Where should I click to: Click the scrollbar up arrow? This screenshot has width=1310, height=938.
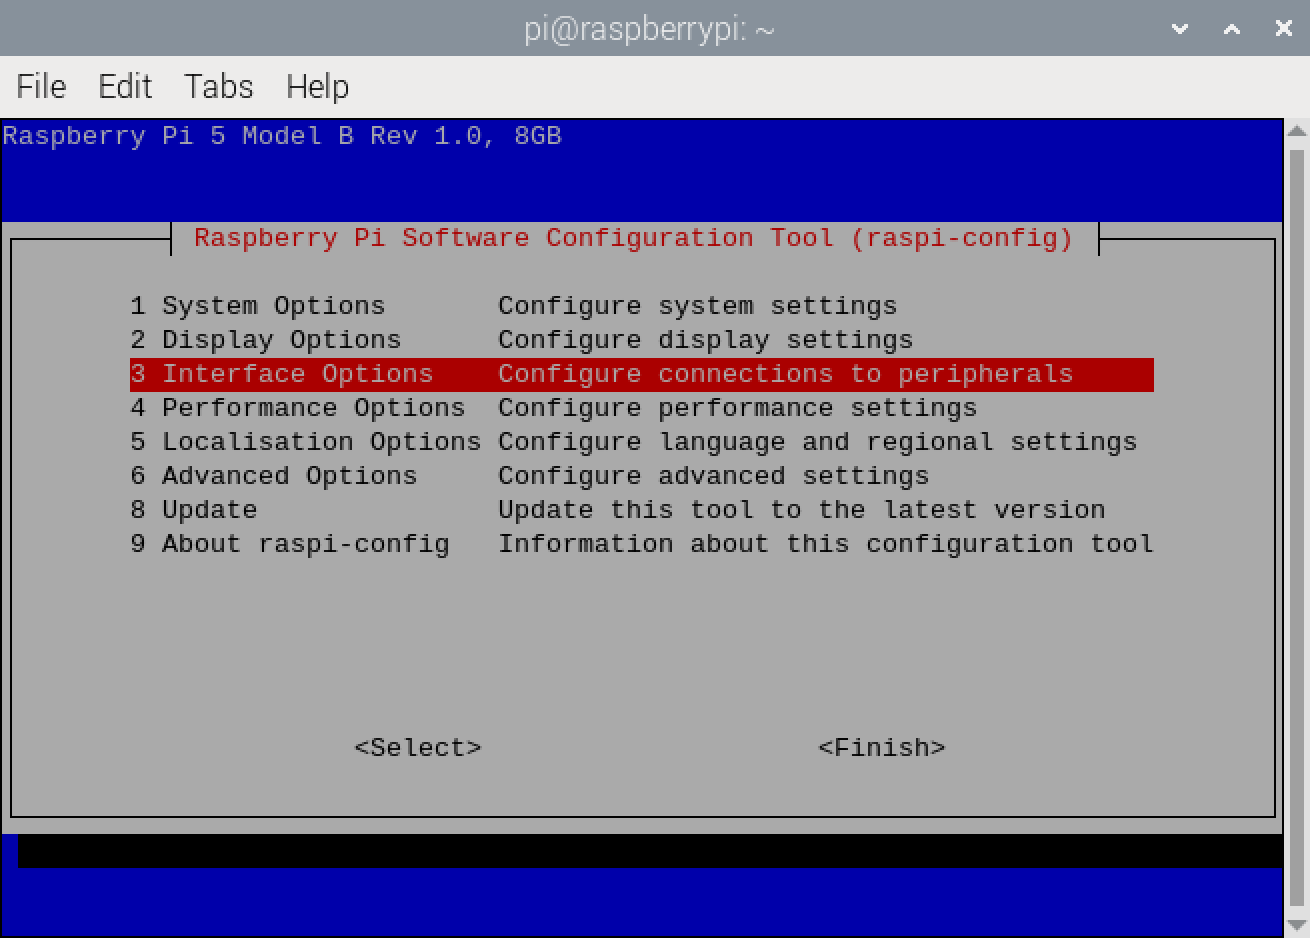pos(1297,132)
